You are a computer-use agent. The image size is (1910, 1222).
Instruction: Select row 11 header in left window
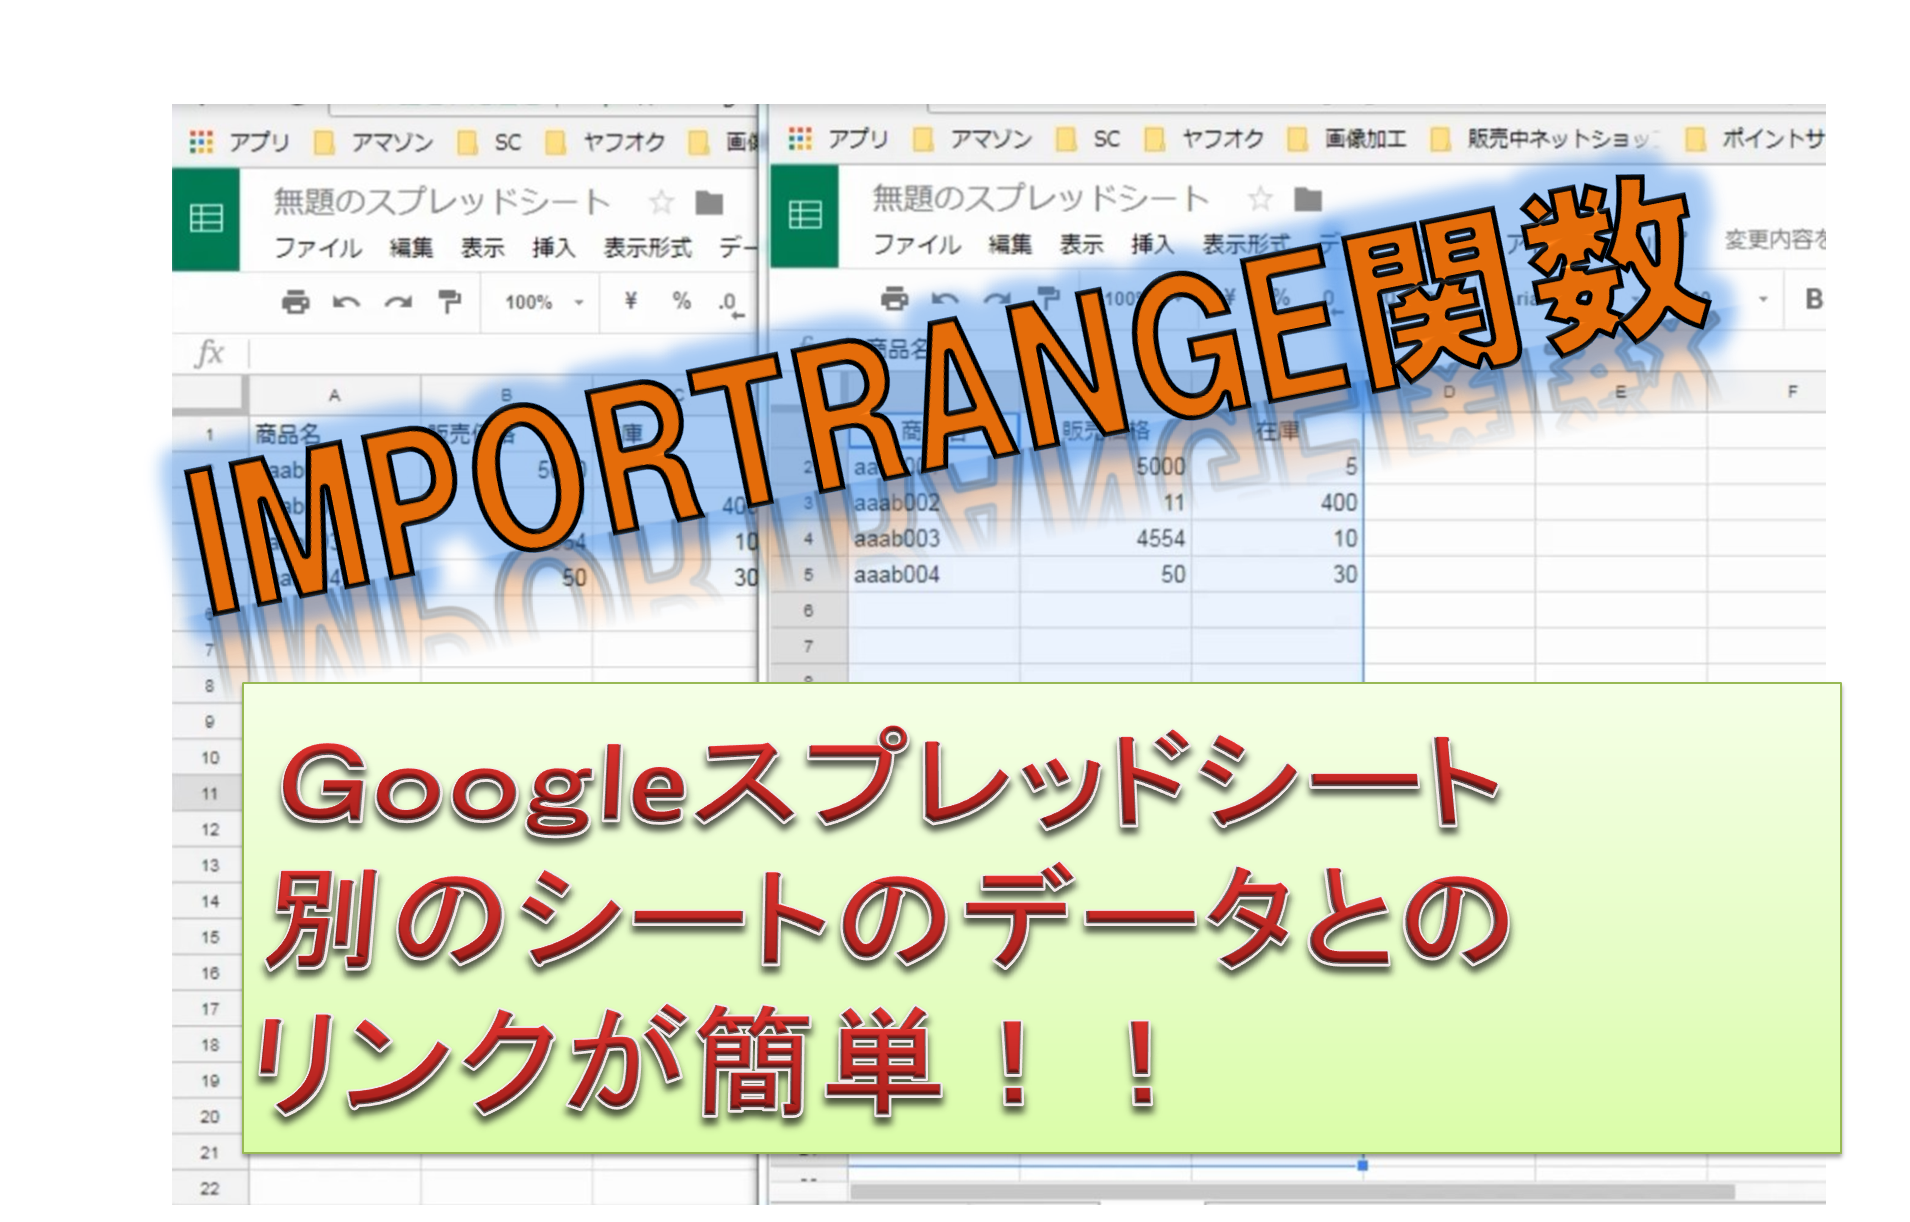[210, 794]
